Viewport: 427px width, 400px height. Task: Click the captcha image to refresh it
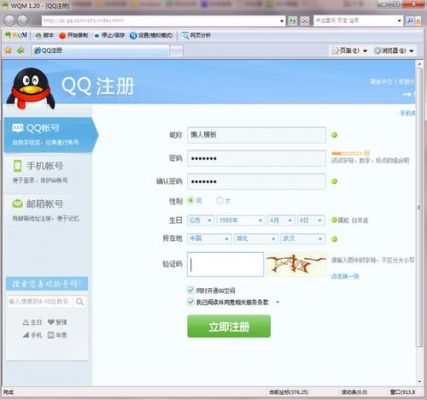click(296, 265)
